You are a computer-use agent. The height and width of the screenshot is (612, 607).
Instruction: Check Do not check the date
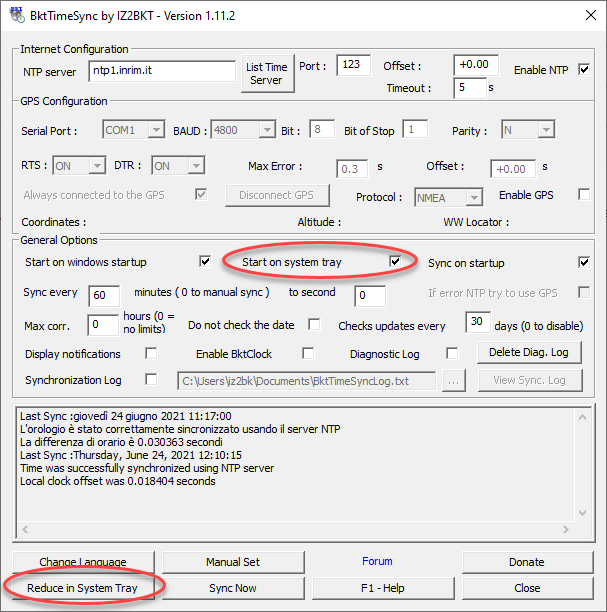click(x=314, y=324)
